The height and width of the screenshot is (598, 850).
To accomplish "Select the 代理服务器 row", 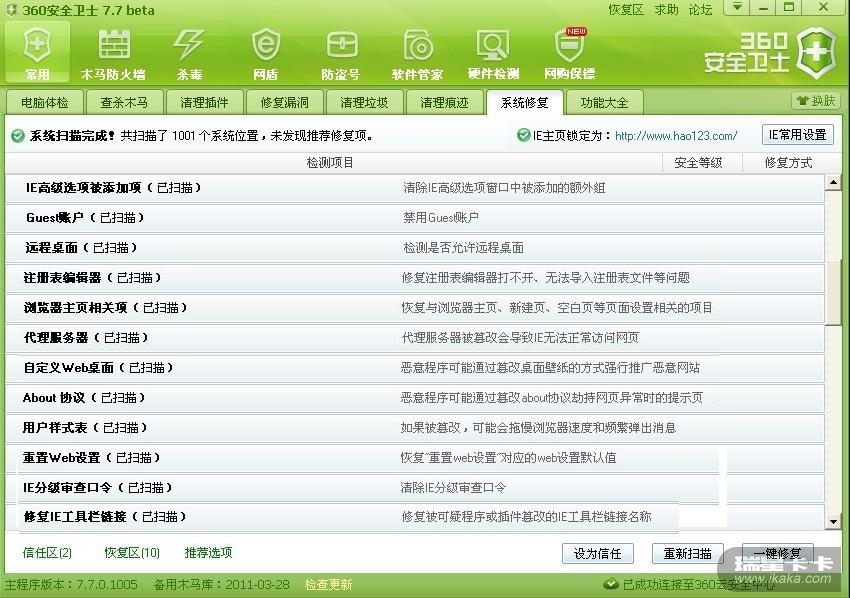I will pos(415,338).
